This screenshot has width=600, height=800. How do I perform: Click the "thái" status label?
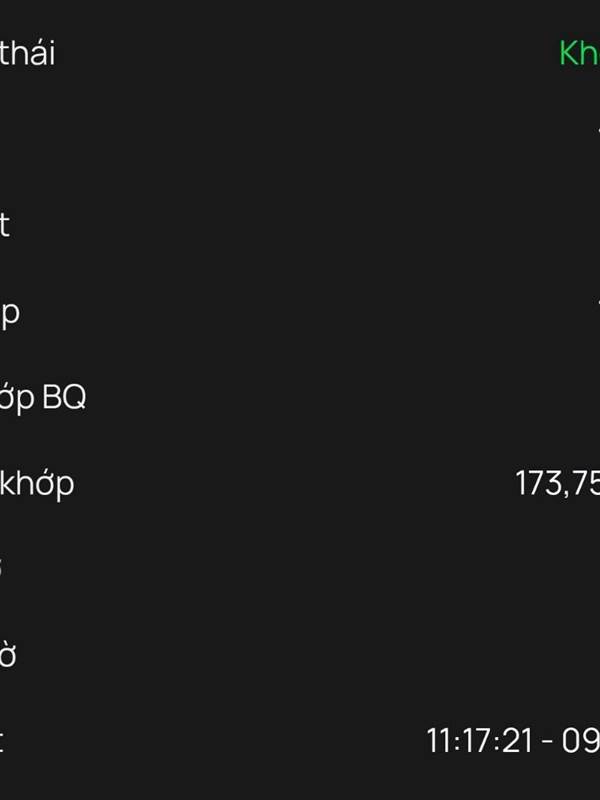(x=27, y=52)
